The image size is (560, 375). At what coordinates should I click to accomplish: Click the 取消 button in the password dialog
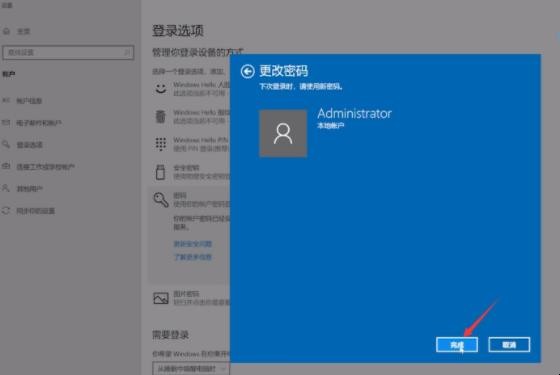coord(509,345)
